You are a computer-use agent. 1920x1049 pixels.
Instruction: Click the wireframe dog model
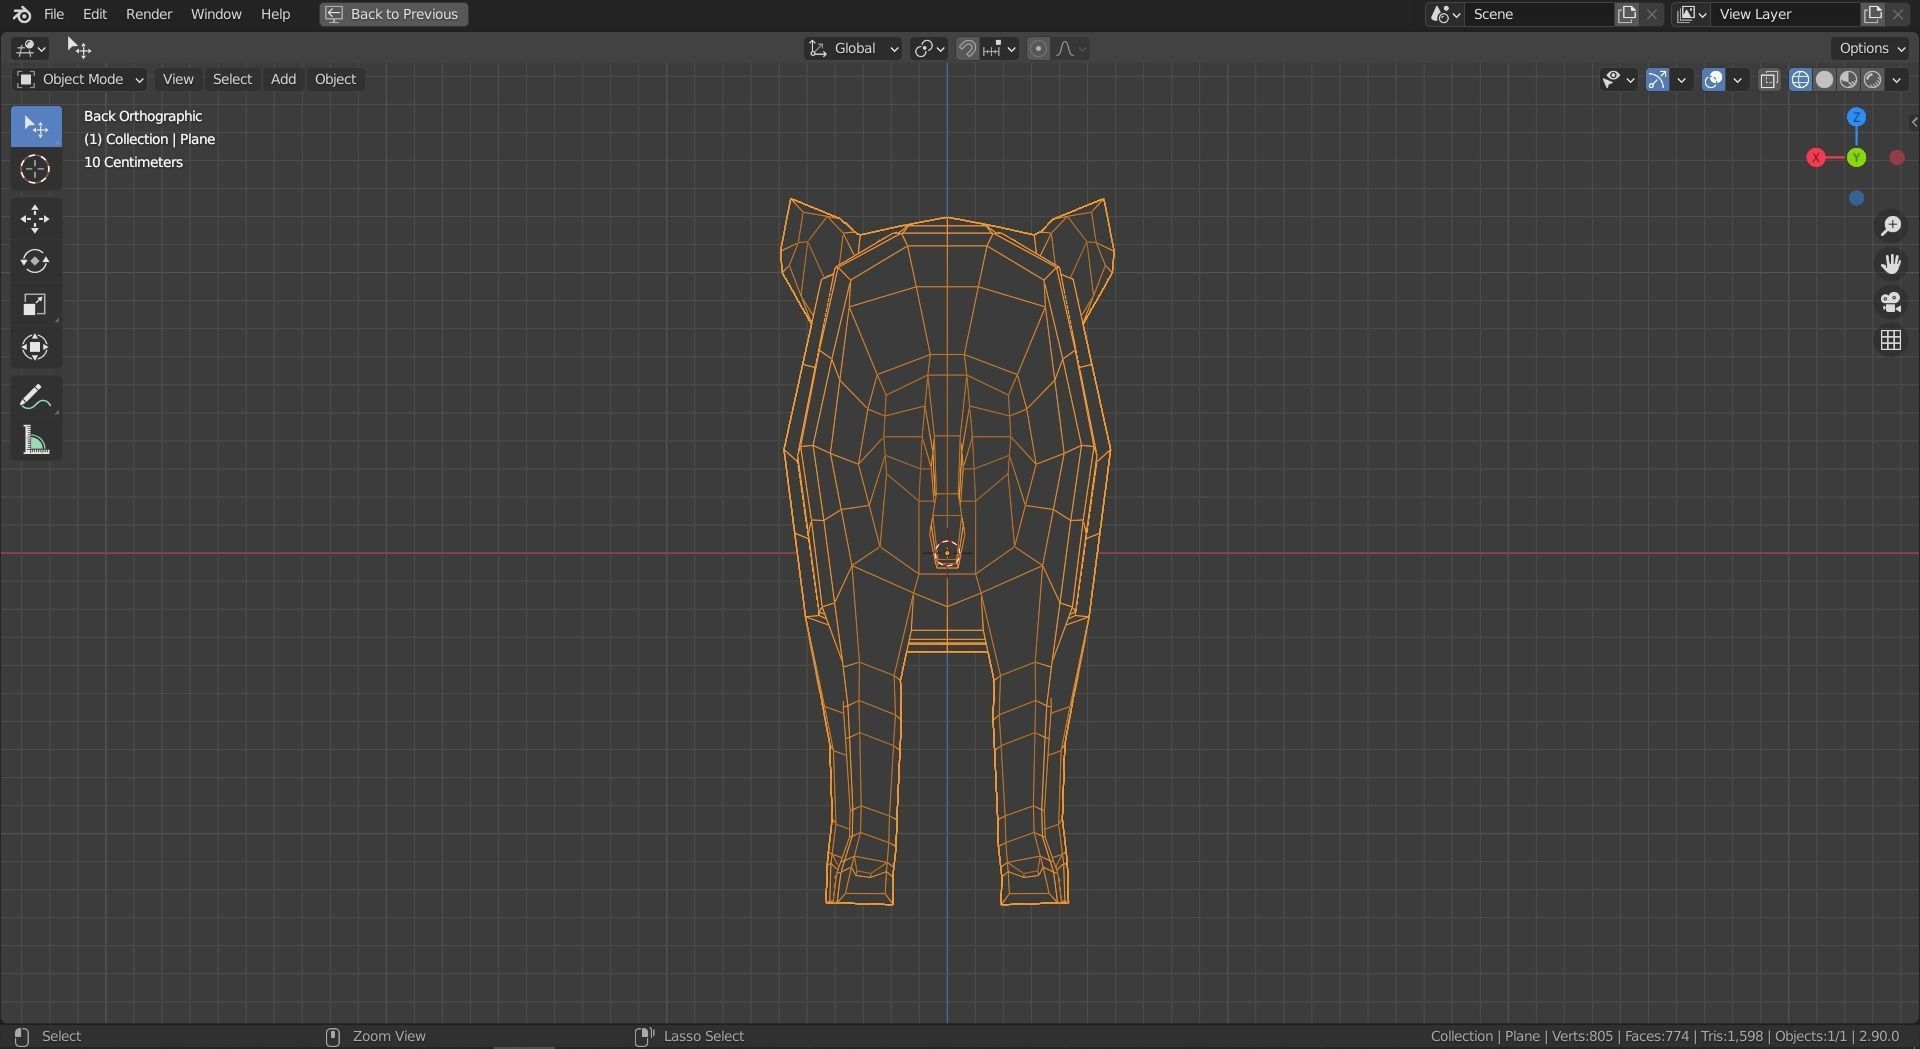946,550
